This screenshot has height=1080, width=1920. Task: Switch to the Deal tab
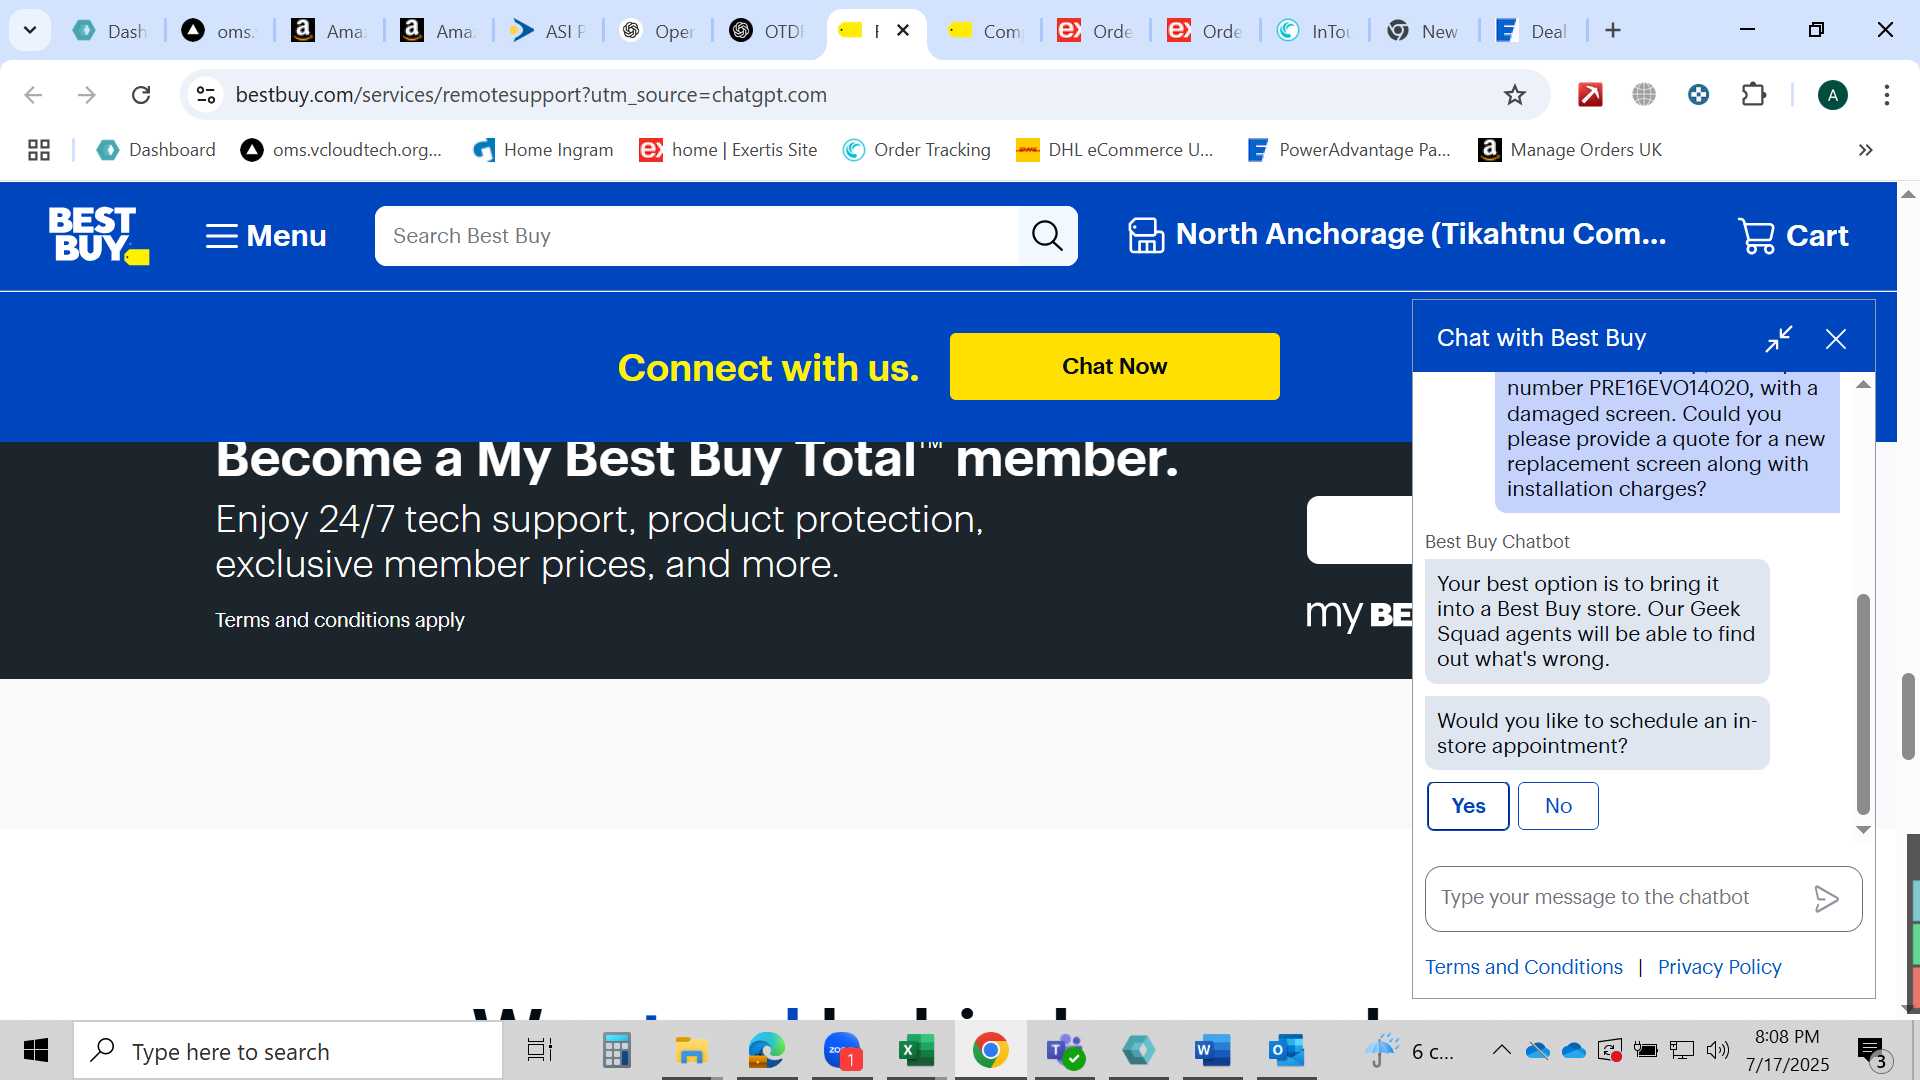1533,31
